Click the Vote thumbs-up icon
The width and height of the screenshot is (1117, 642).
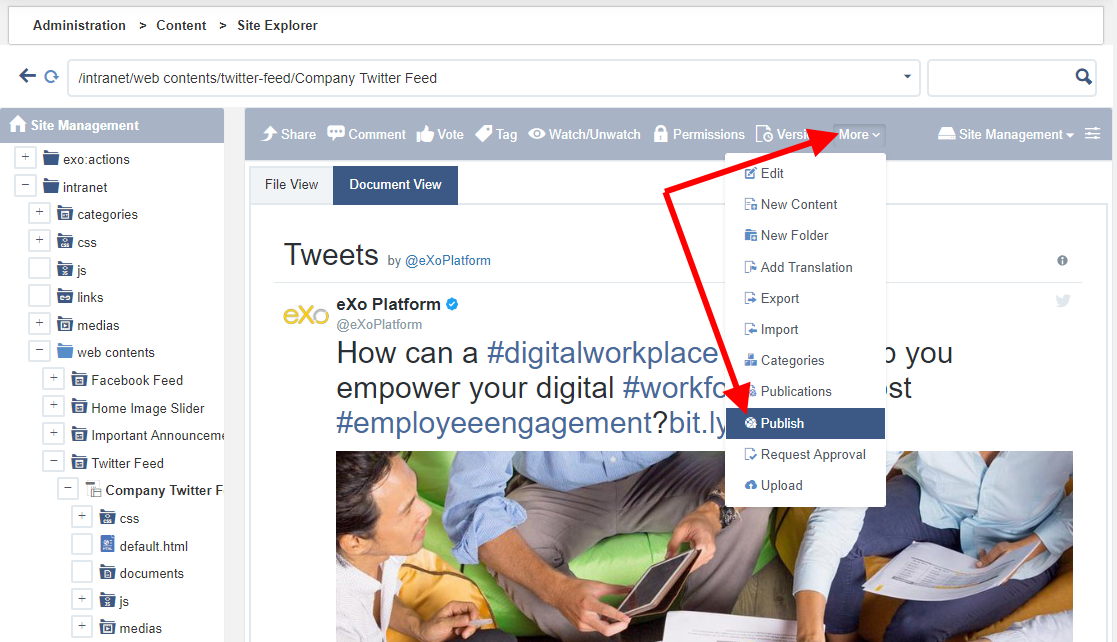pyautogui.click(x=425, y=134)
